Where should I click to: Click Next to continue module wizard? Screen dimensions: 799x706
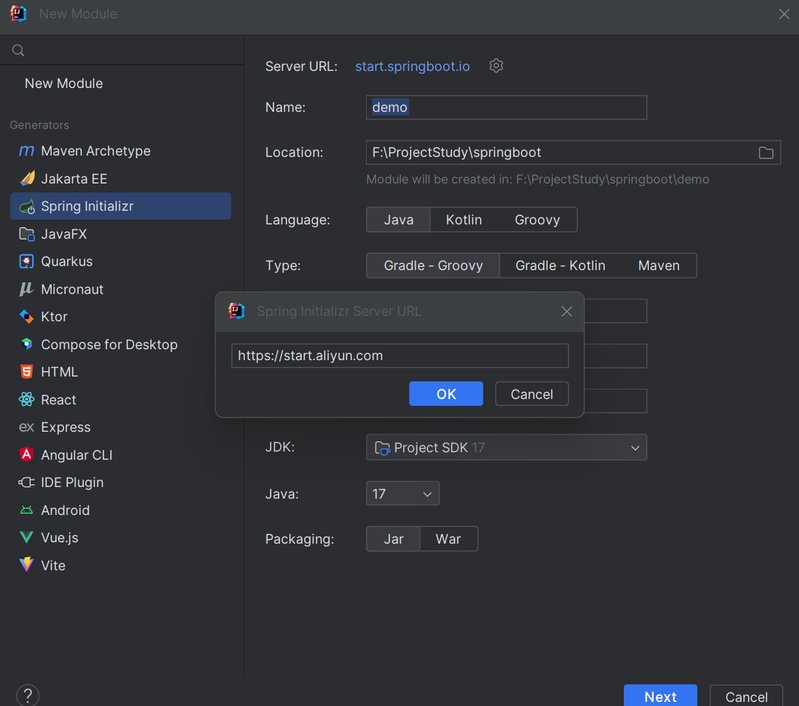click(660, 696)
